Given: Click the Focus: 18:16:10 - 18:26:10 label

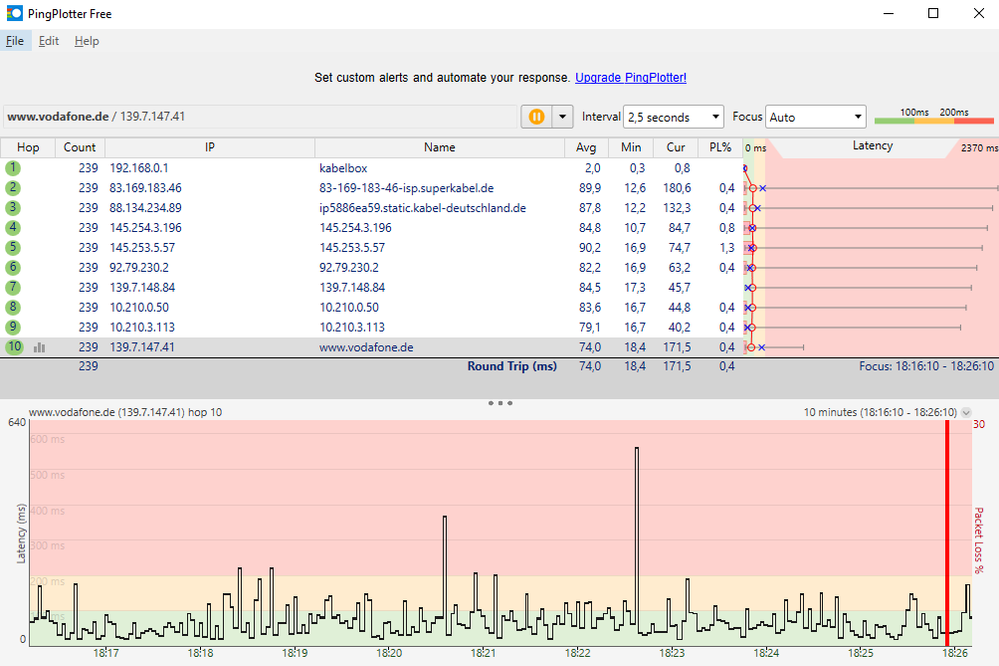Looking at the screenshot, I should tap(926, 366).
